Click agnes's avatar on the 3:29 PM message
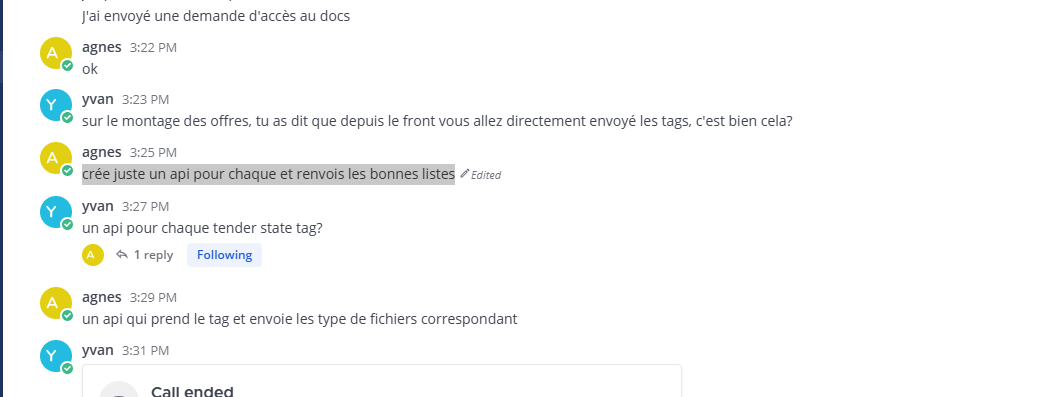Viewport: 1039px width, 397px height. 56,303
